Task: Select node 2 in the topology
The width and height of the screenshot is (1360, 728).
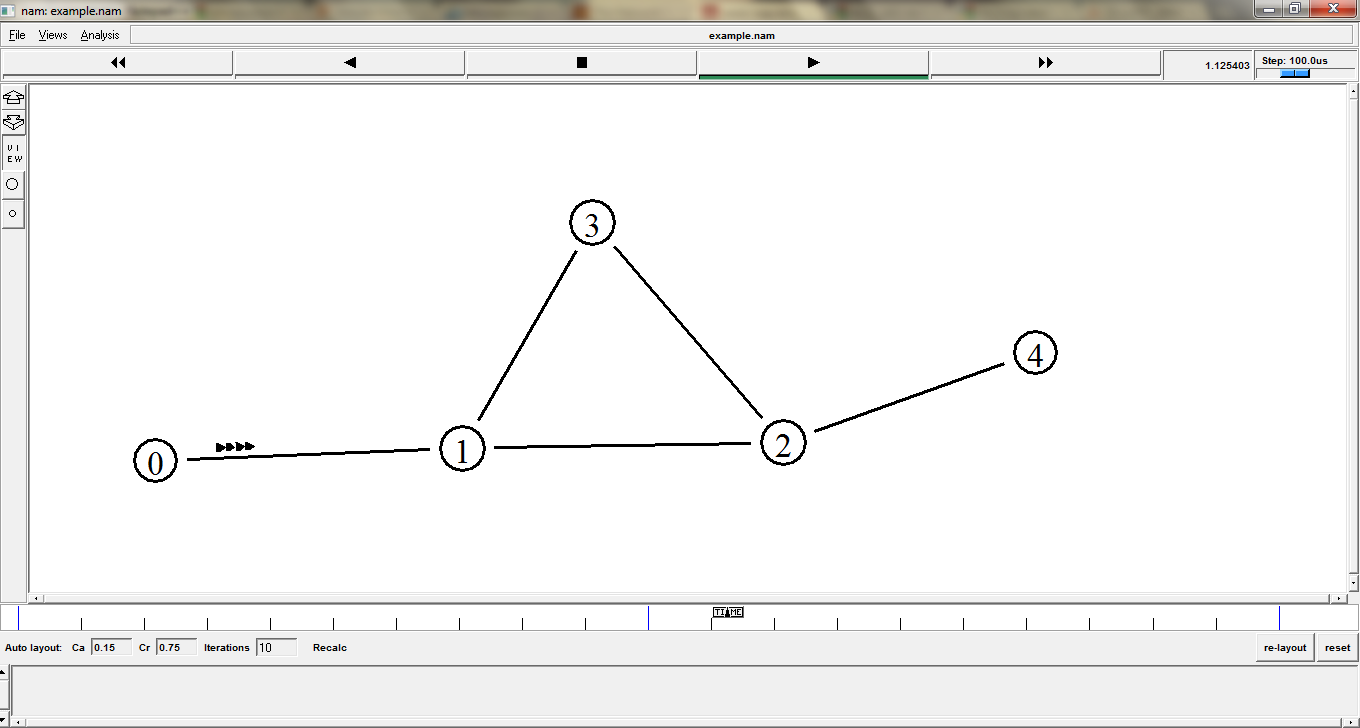Action: click(783, 442)
